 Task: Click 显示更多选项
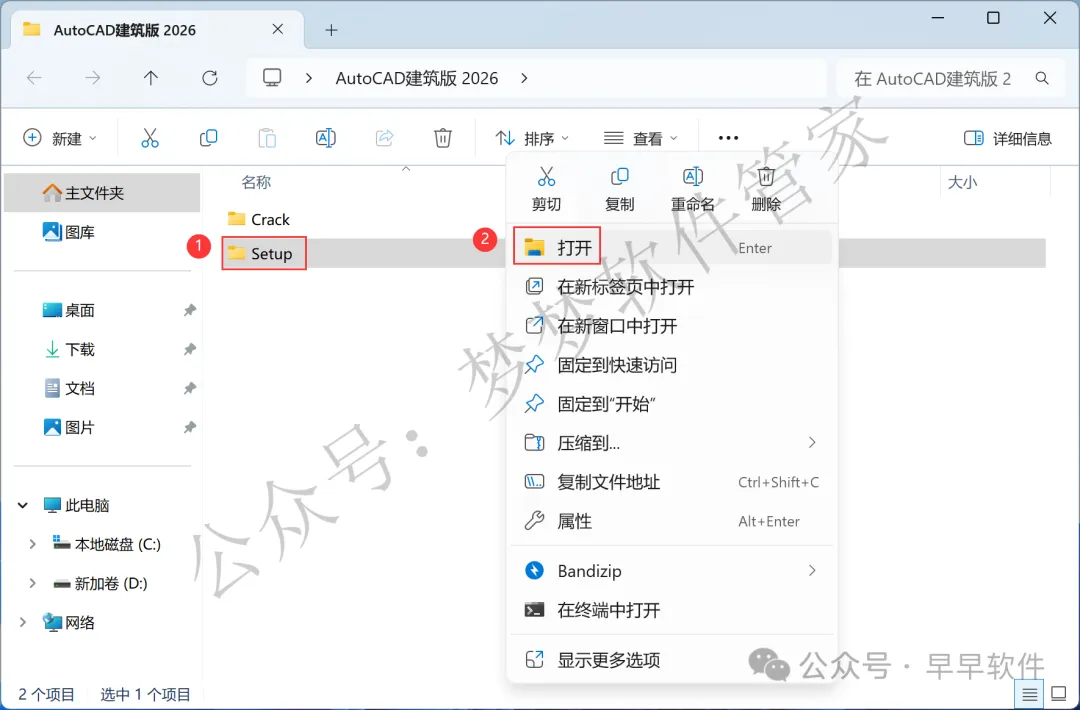pos(672,660)
